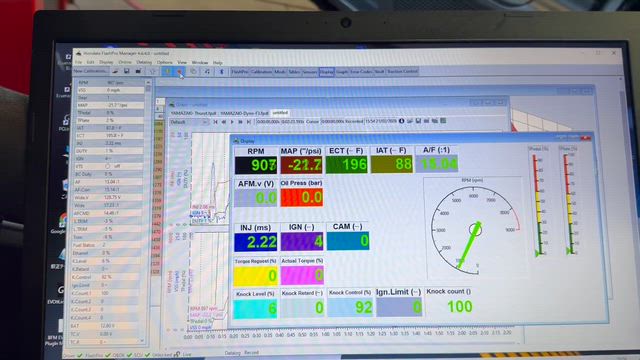The image size is (640, 360).
Task: Open the Window menu
Action: pos(200,62)
